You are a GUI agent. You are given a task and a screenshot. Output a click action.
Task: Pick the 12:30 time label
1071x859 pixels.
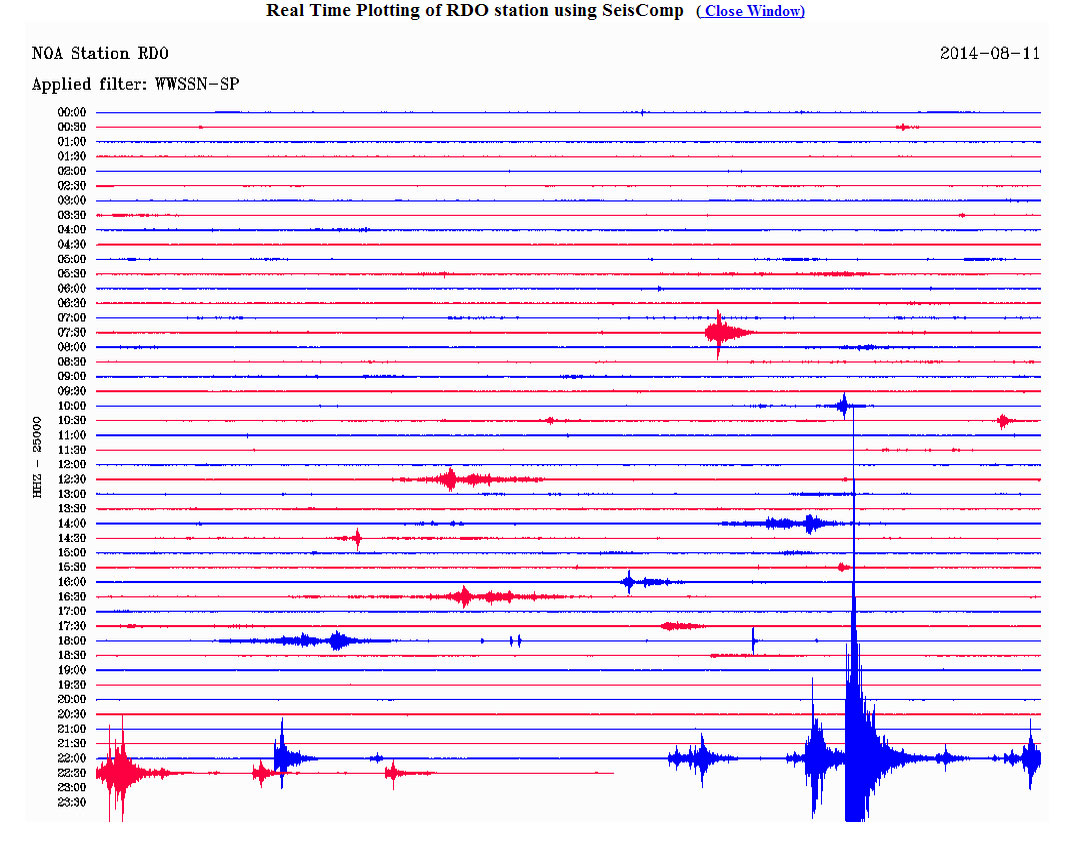(71, 479)
